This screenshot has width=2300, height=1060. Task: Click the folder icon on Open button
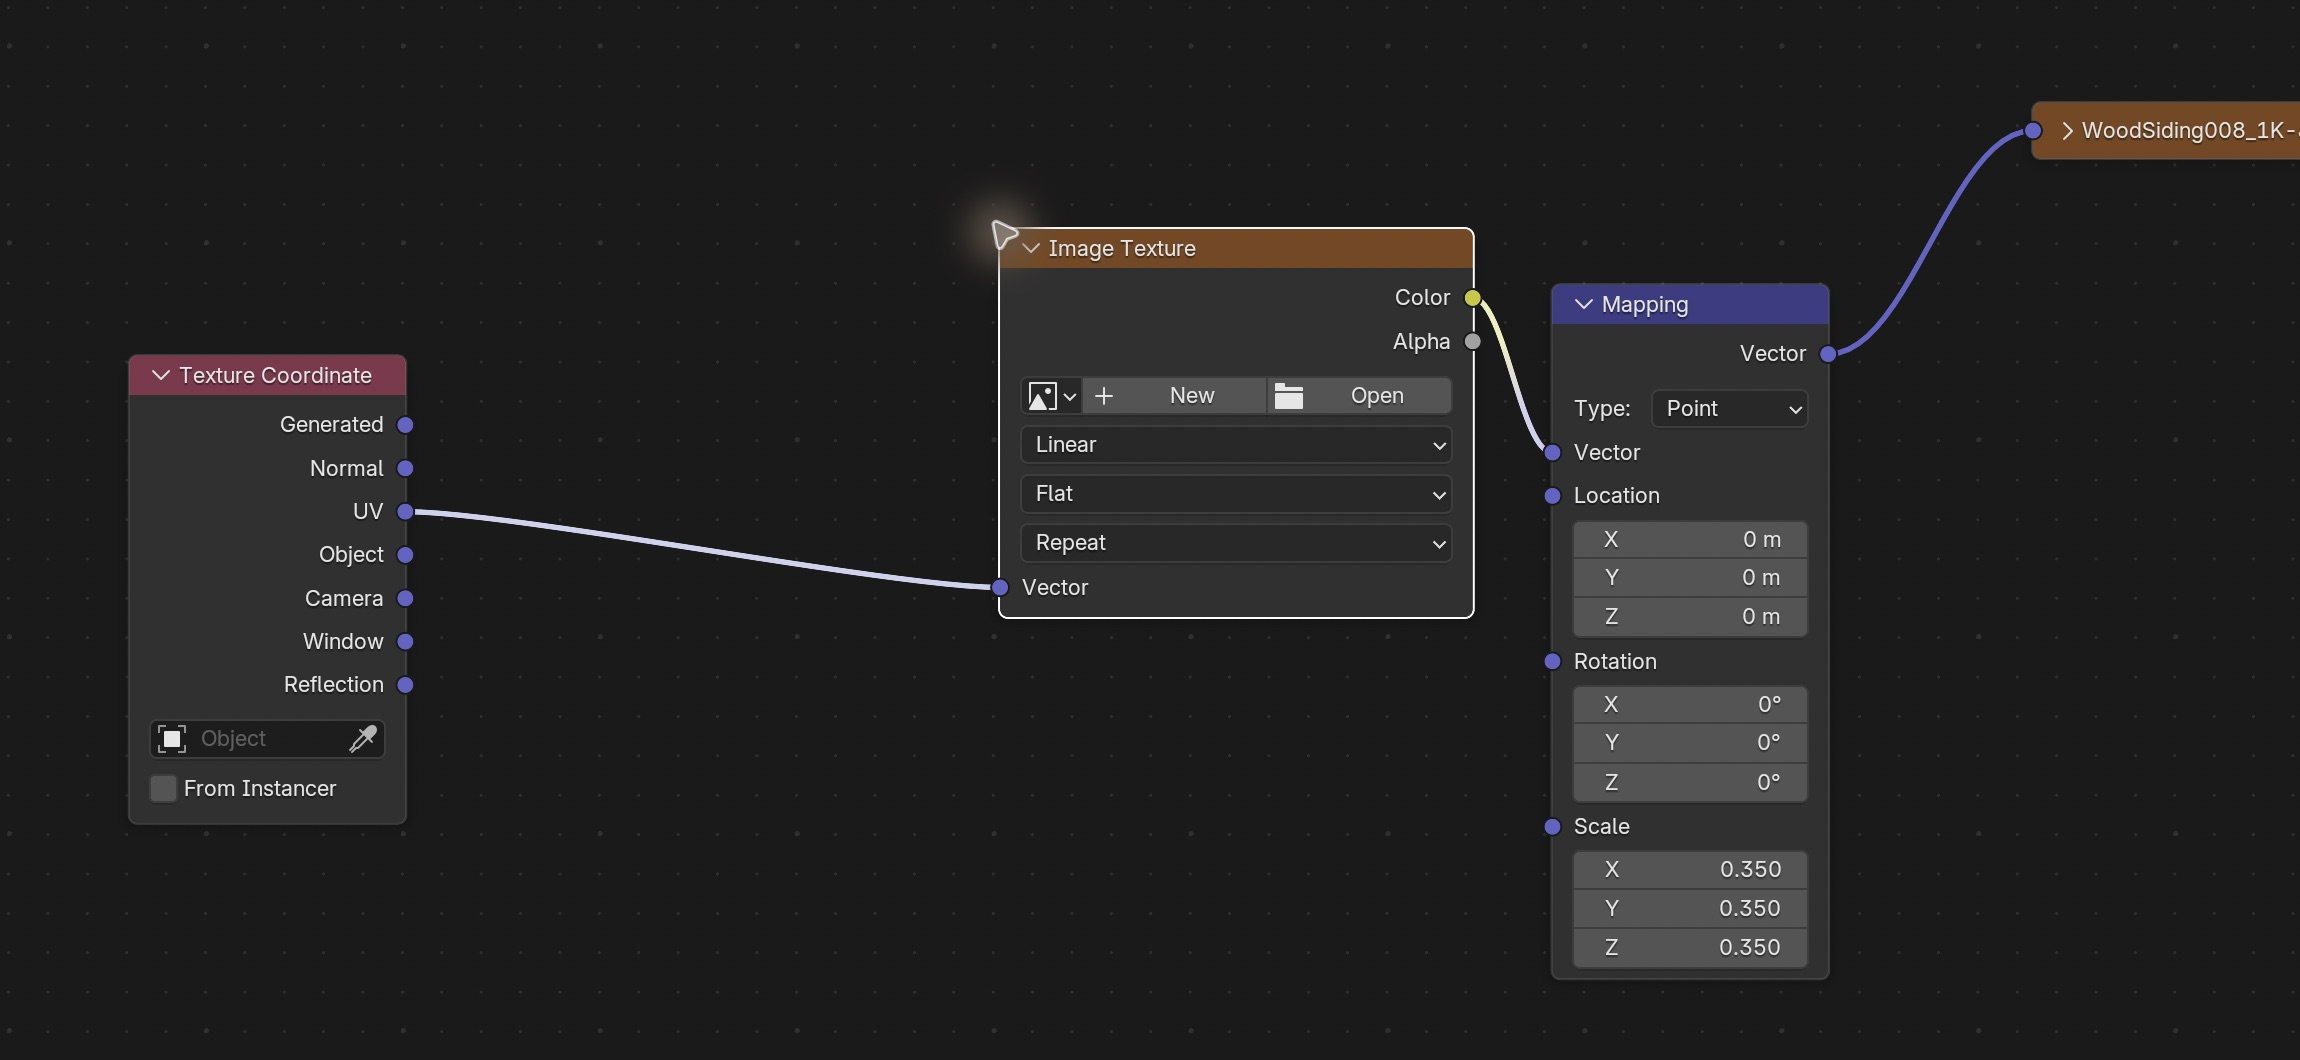[x=1289, y=396]
